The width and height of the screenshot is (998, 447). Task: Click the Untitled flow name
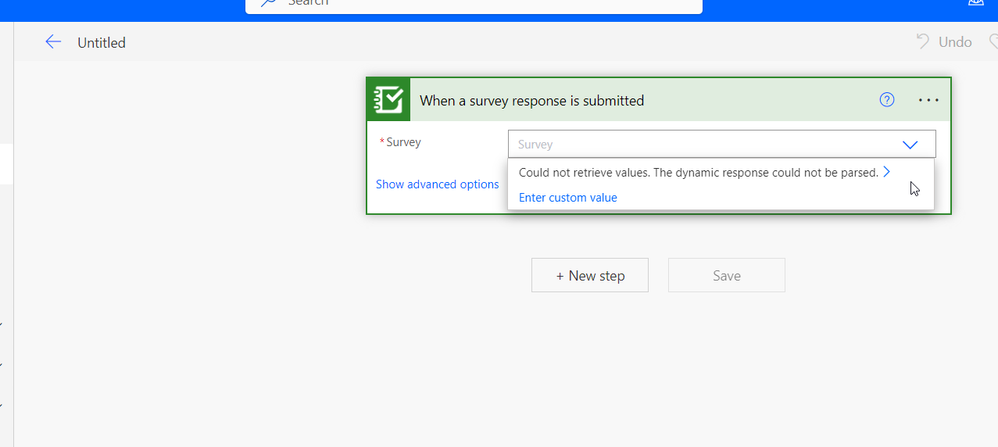(x=102, y=43)
